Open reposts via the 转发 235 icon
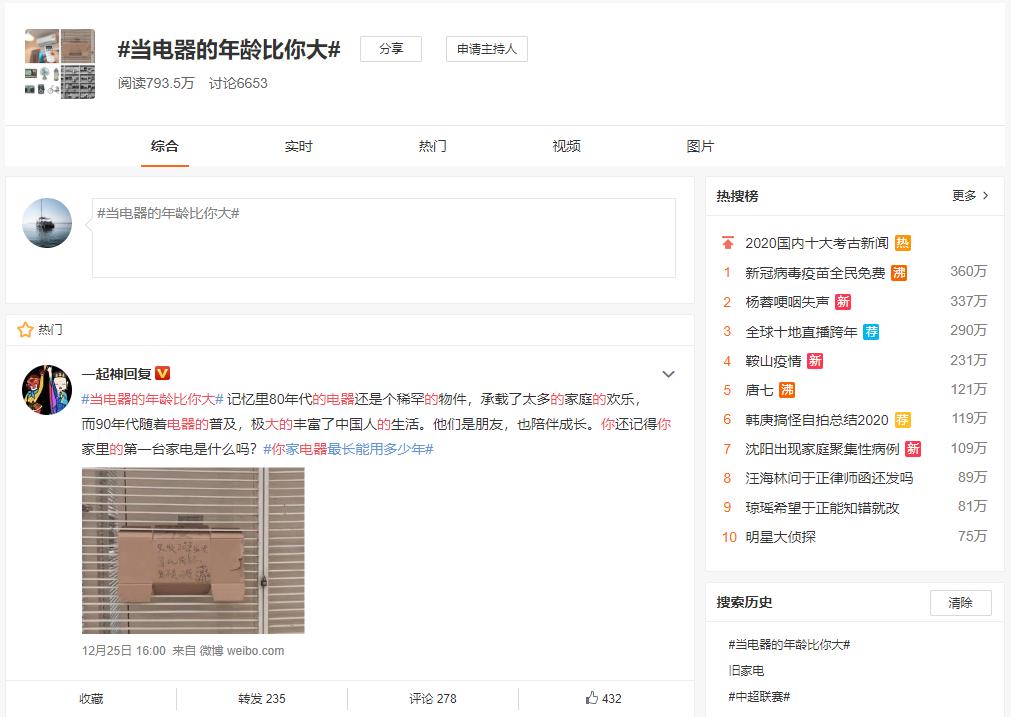The image size is (1011, 717). click(x=263, y=699)
